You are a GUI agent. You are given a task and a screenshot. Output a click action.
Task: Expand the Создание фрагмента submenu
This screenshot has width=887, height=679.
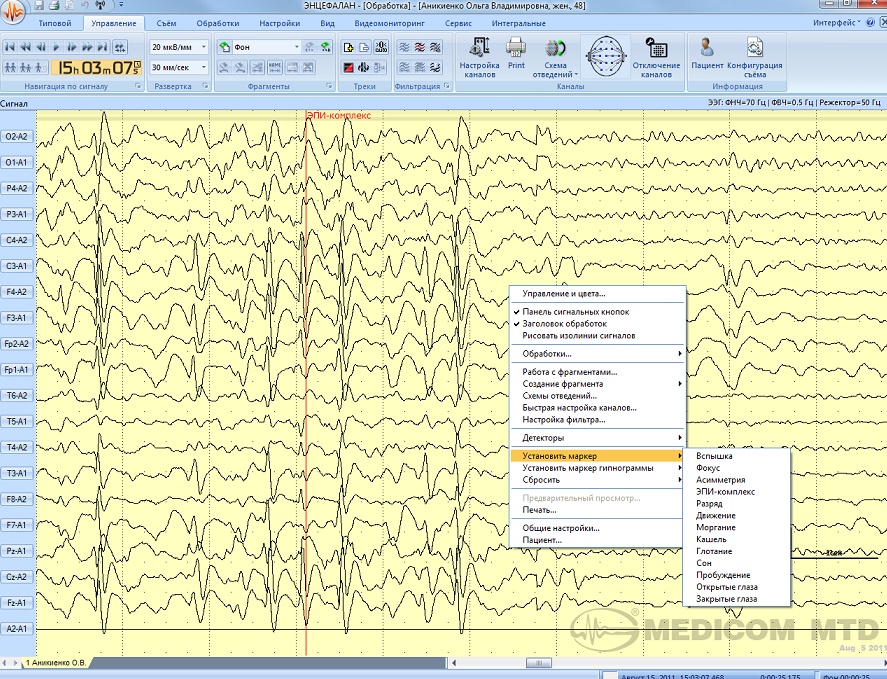pos(598,384)
